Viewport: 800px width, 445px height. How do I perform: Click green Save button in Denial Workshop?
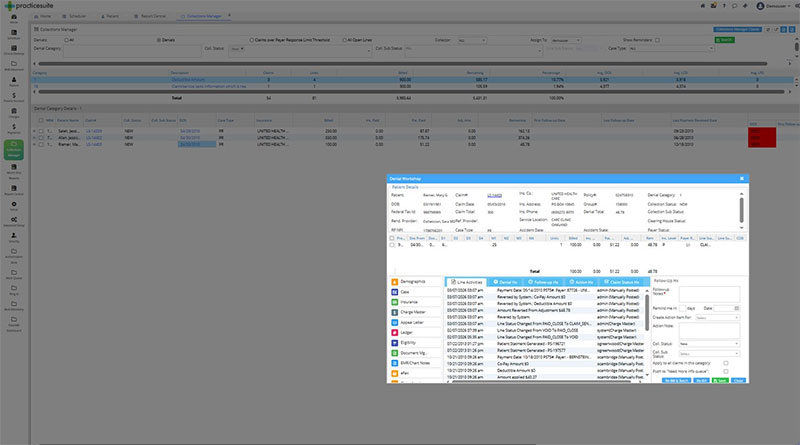click(x=720, y=381)
